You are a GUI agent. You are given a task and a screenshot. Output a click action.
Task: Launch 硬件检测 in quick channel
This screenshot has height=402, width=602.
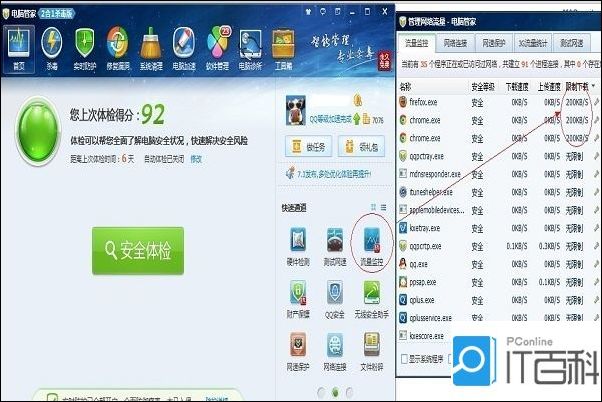coord(298,246)
